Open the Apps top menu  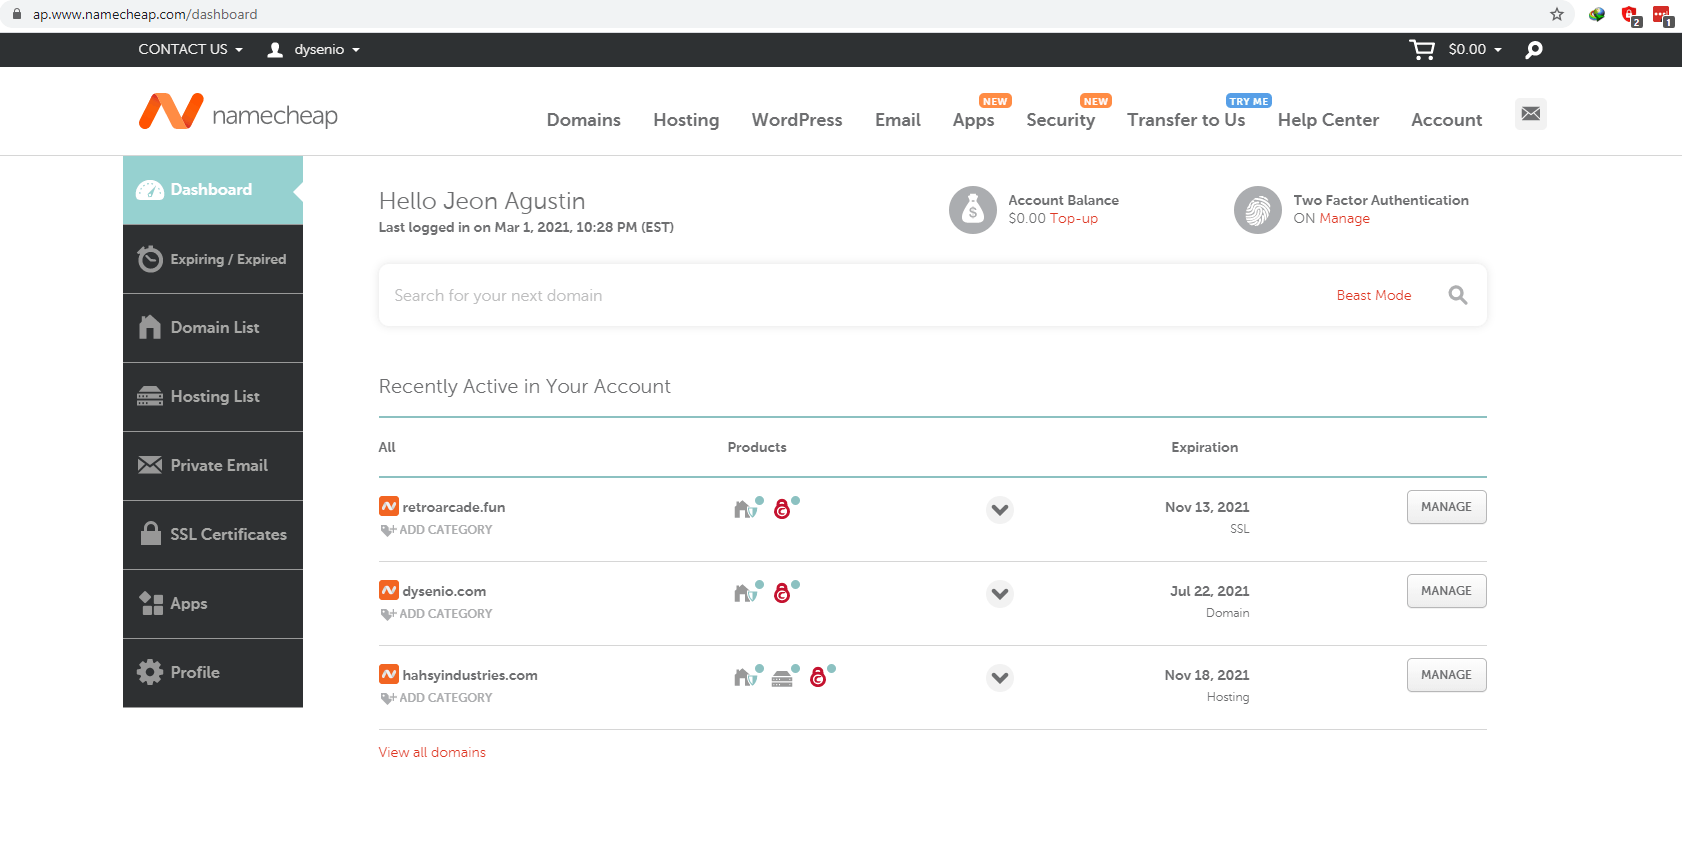[x=973, y=120]
